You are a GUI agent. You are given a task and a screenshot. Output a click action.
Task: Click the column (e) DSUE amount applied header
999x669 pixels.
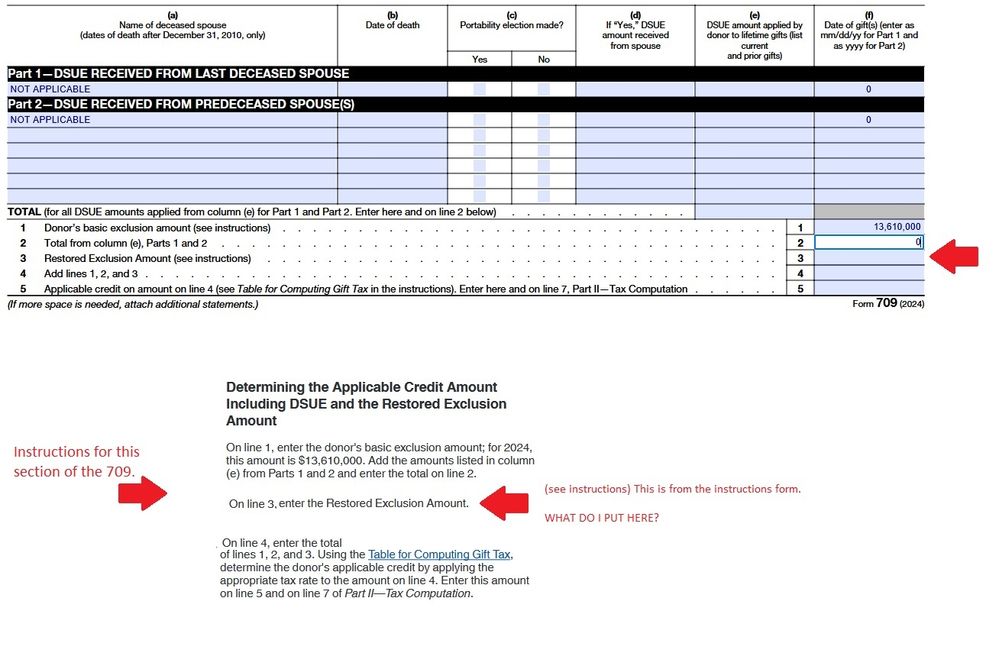tap(754, 35)
